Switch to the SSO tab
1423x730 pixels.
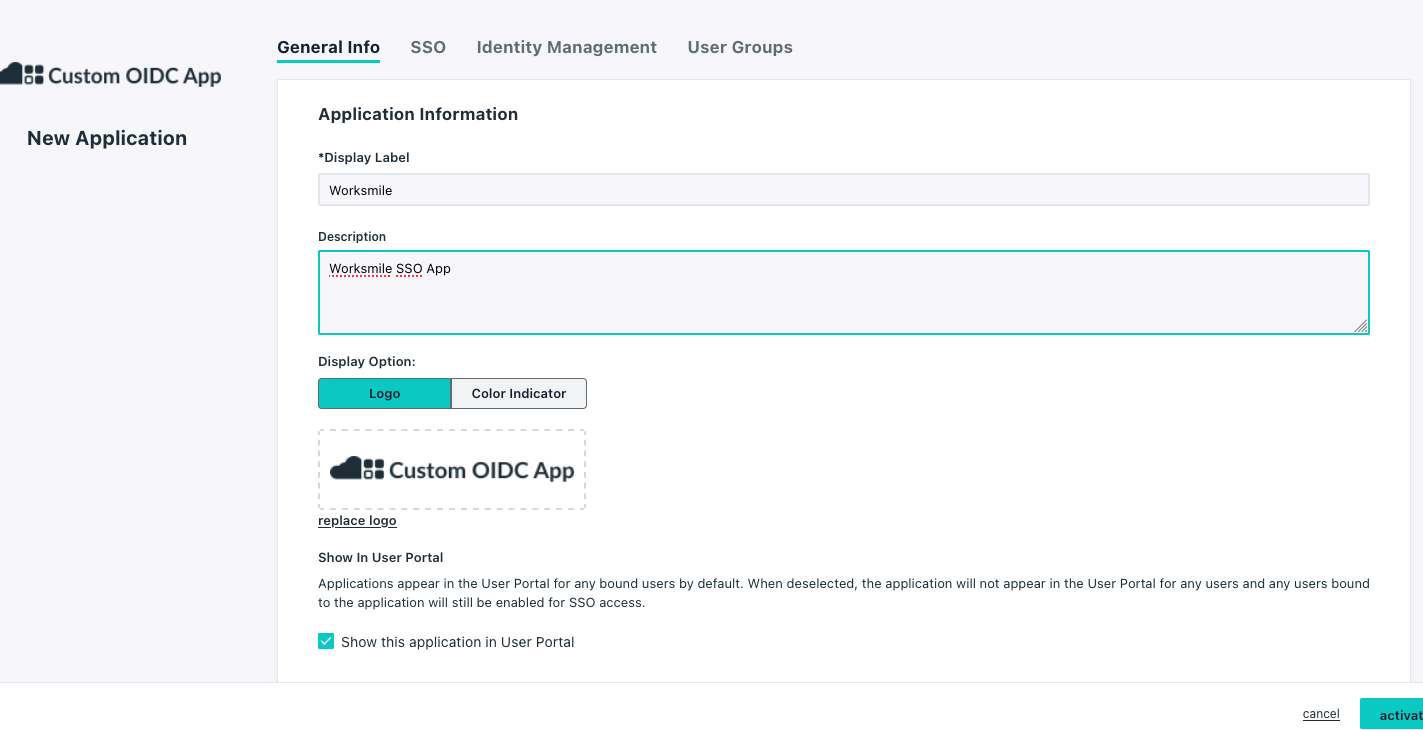click(x=428, y=47)
